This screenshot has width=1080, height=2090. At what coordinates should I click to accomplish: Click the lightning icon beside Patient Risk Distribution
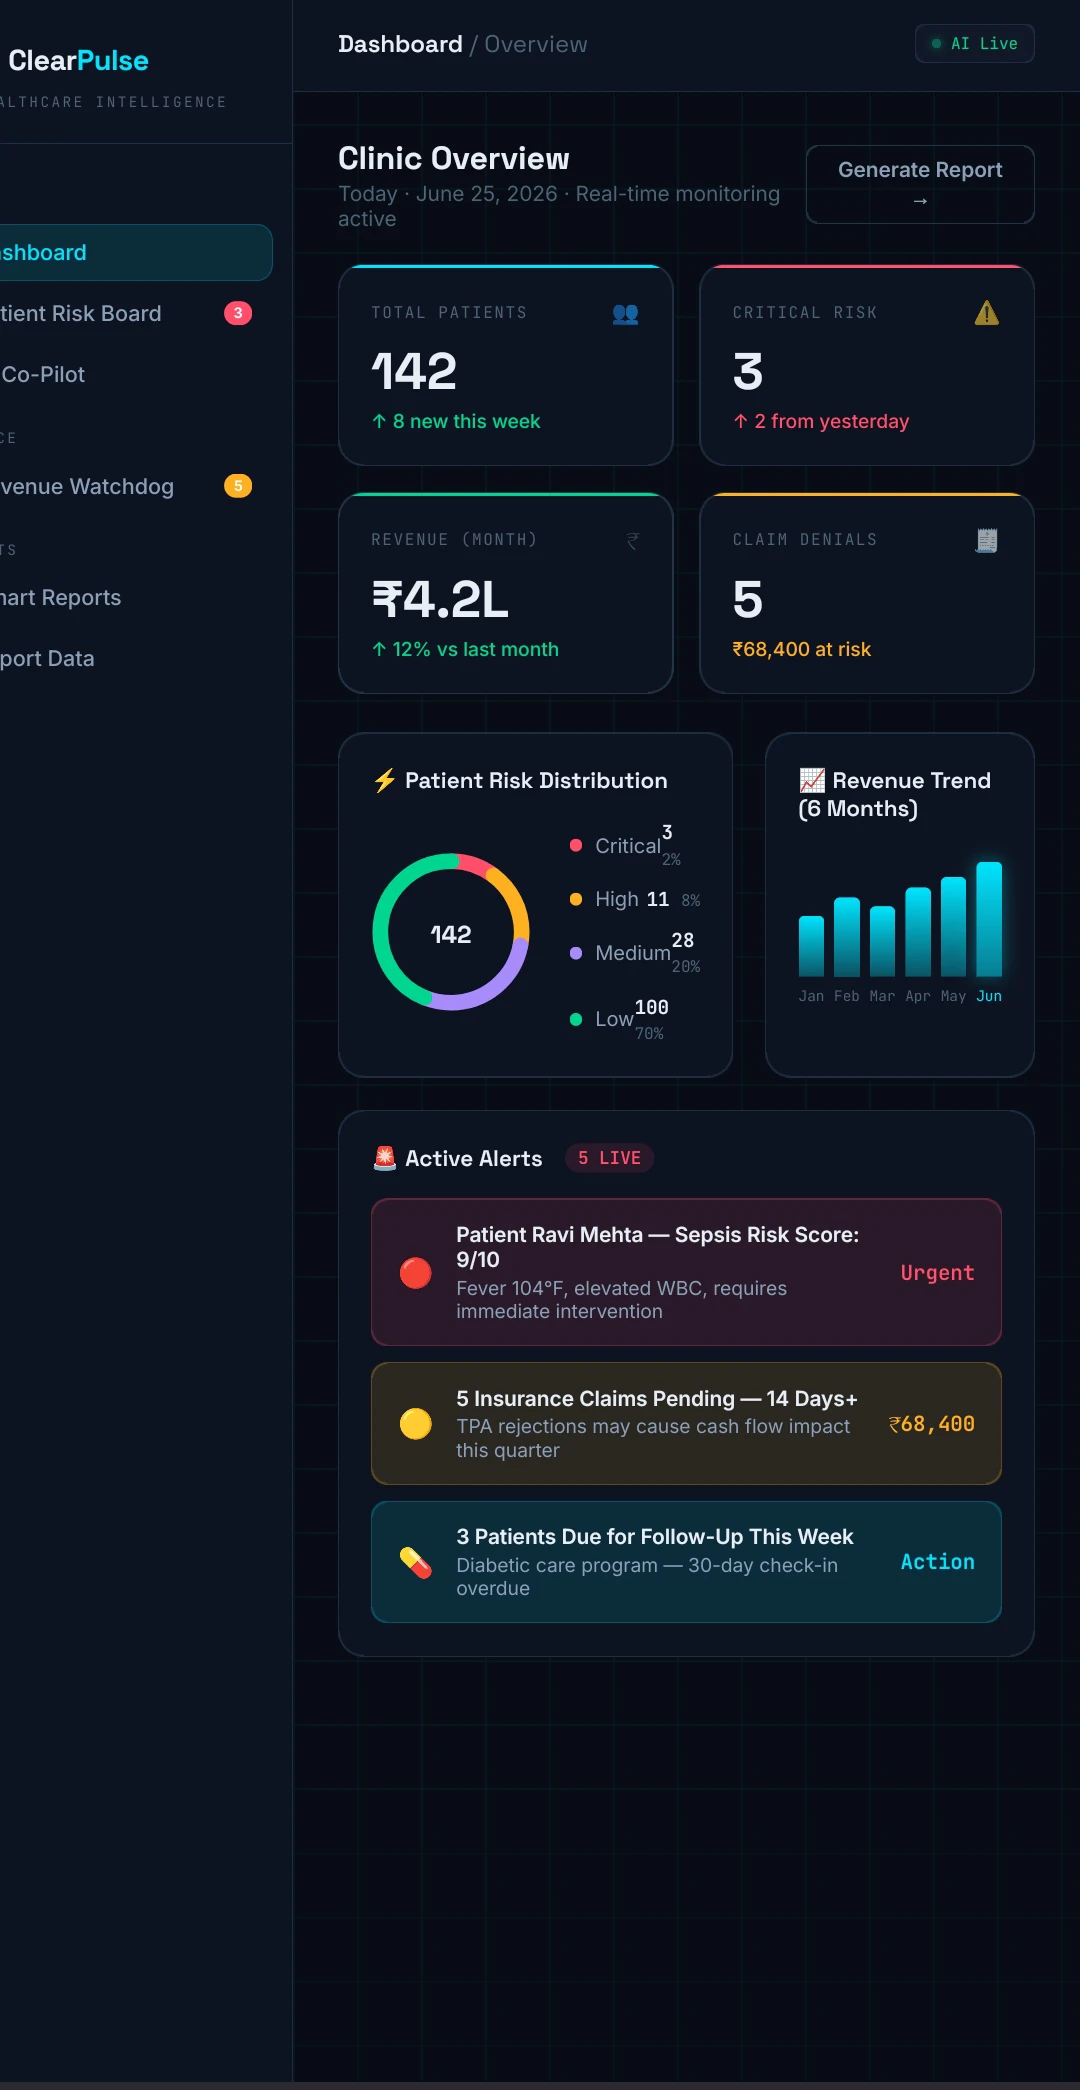coord(385,781)
